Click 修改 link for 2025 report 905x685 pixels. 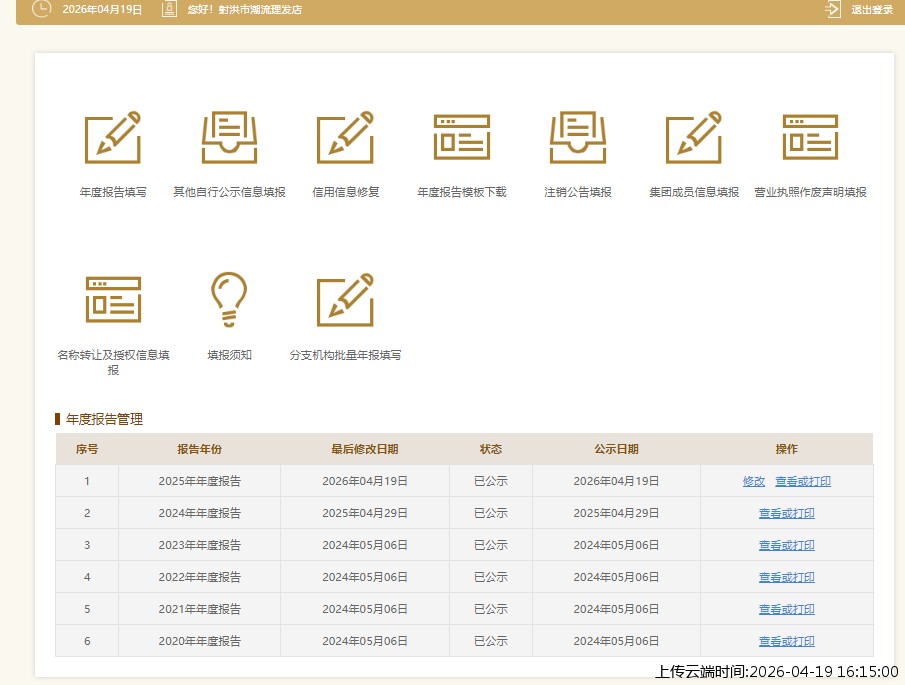coord(754,481)
